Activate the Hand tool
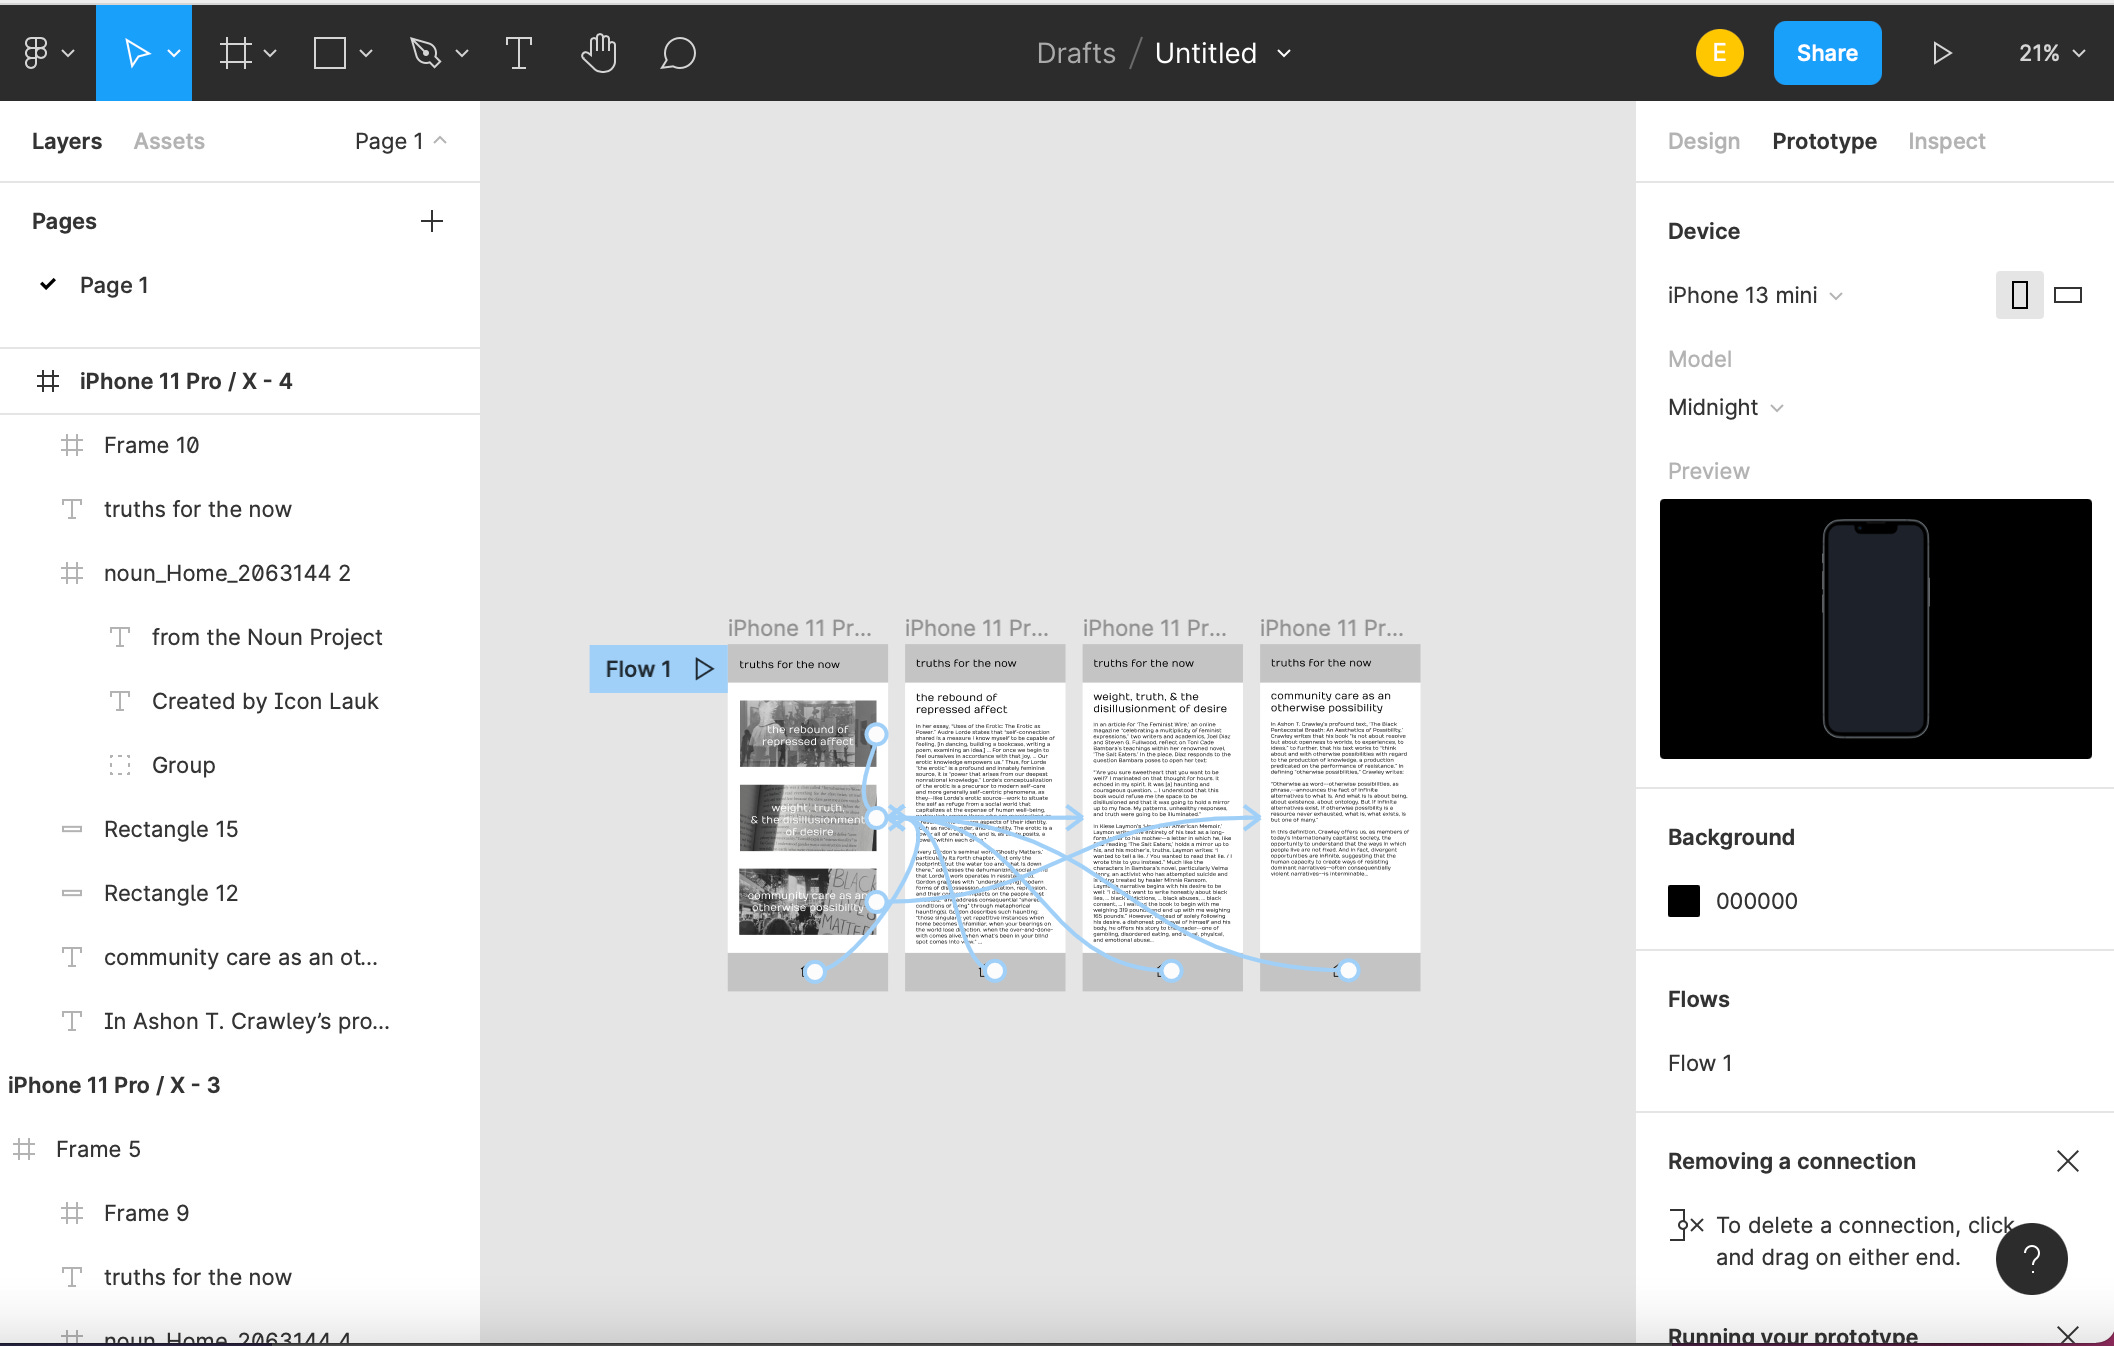 [598, 53]
